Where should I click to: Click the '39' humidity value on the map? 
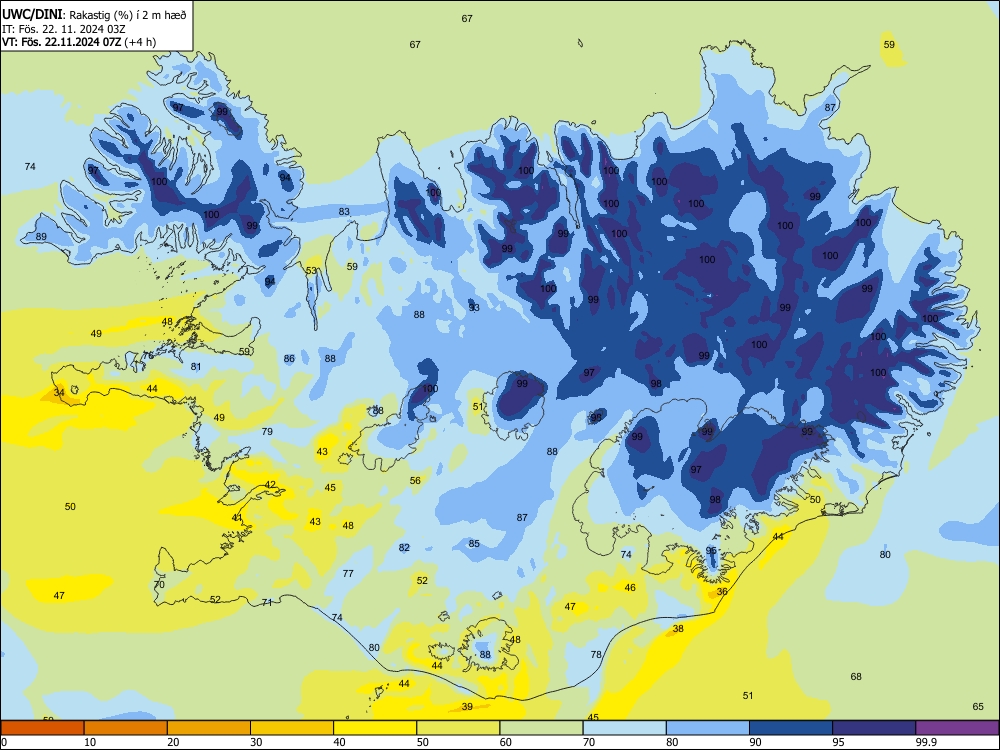coord(467,706)
